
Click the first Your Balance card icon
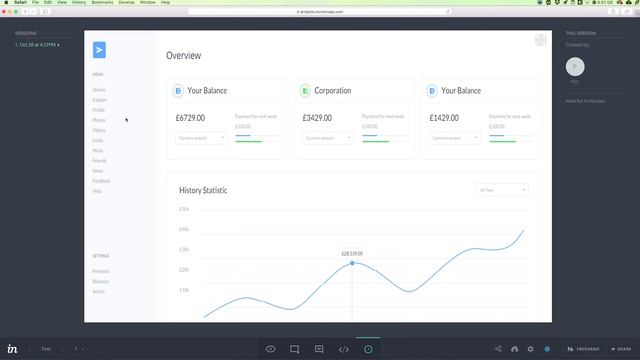tap(178, 91)
